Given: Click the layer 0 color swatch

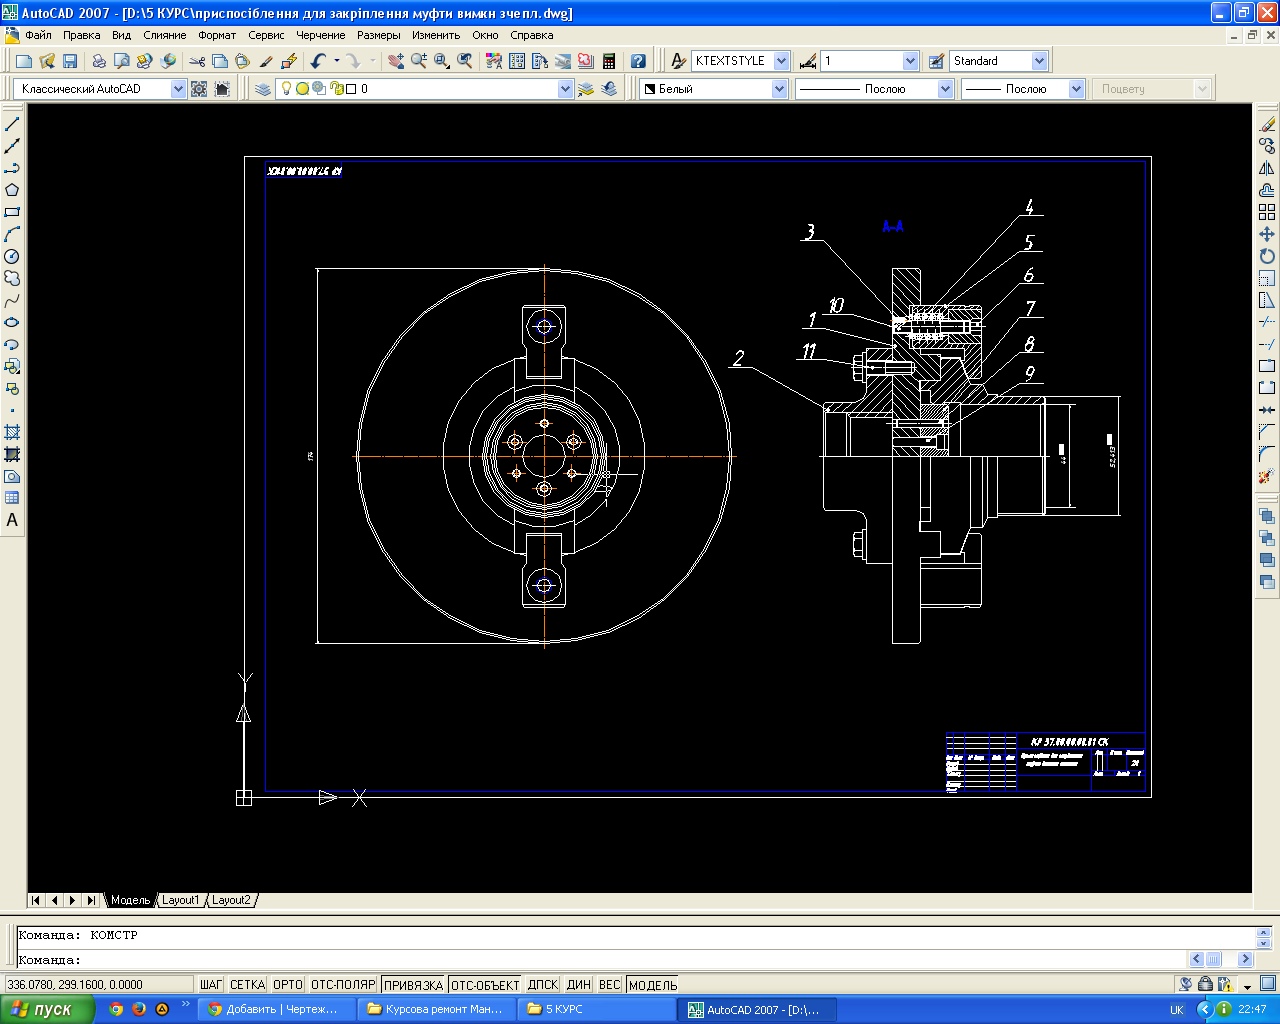Looking at the screenshot, I should (x=351, y=89).
